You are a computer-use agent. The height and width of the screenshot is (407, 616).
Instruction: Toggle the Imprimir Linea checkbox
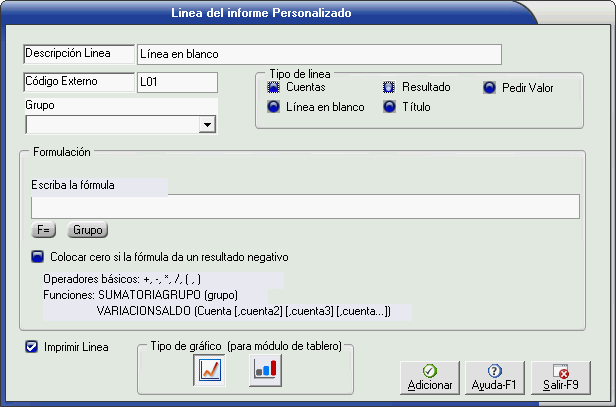coord(32,347)
